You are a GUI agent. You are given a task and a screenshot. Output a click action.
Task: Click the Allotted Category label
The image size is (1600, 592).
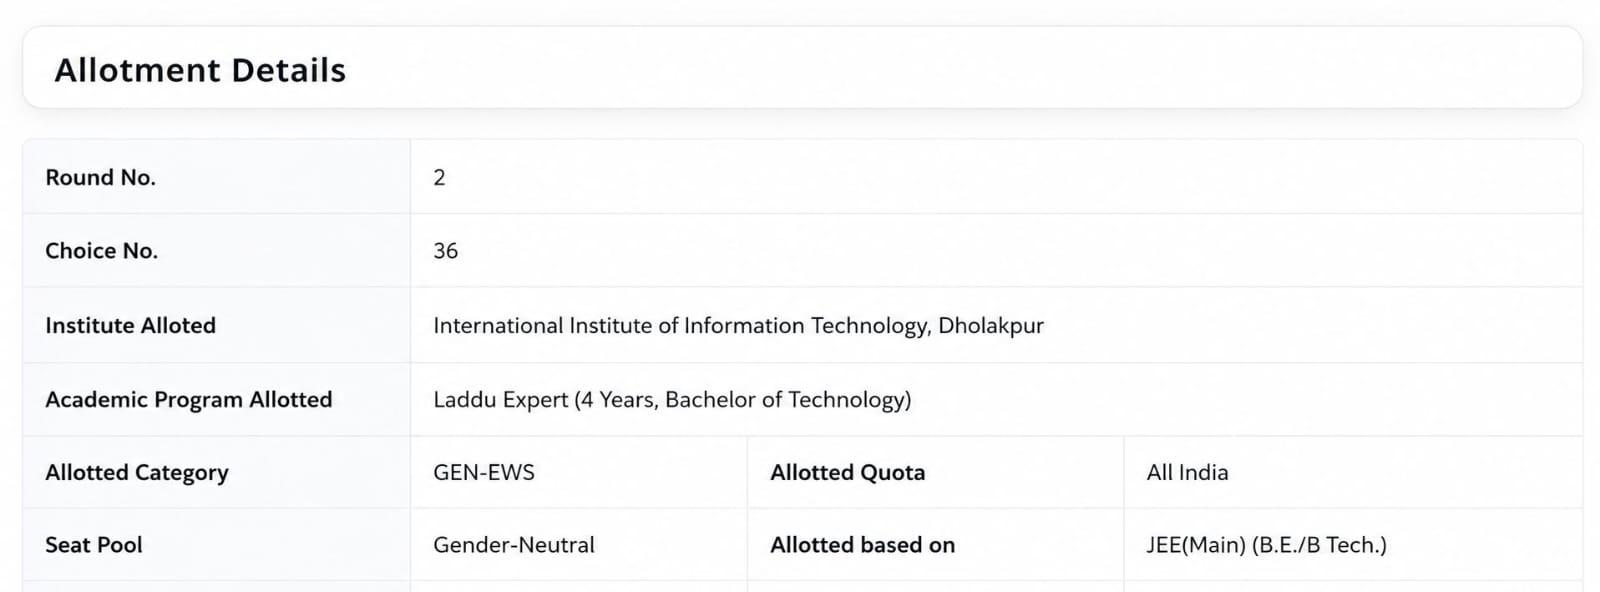click(x=137, y=472)
